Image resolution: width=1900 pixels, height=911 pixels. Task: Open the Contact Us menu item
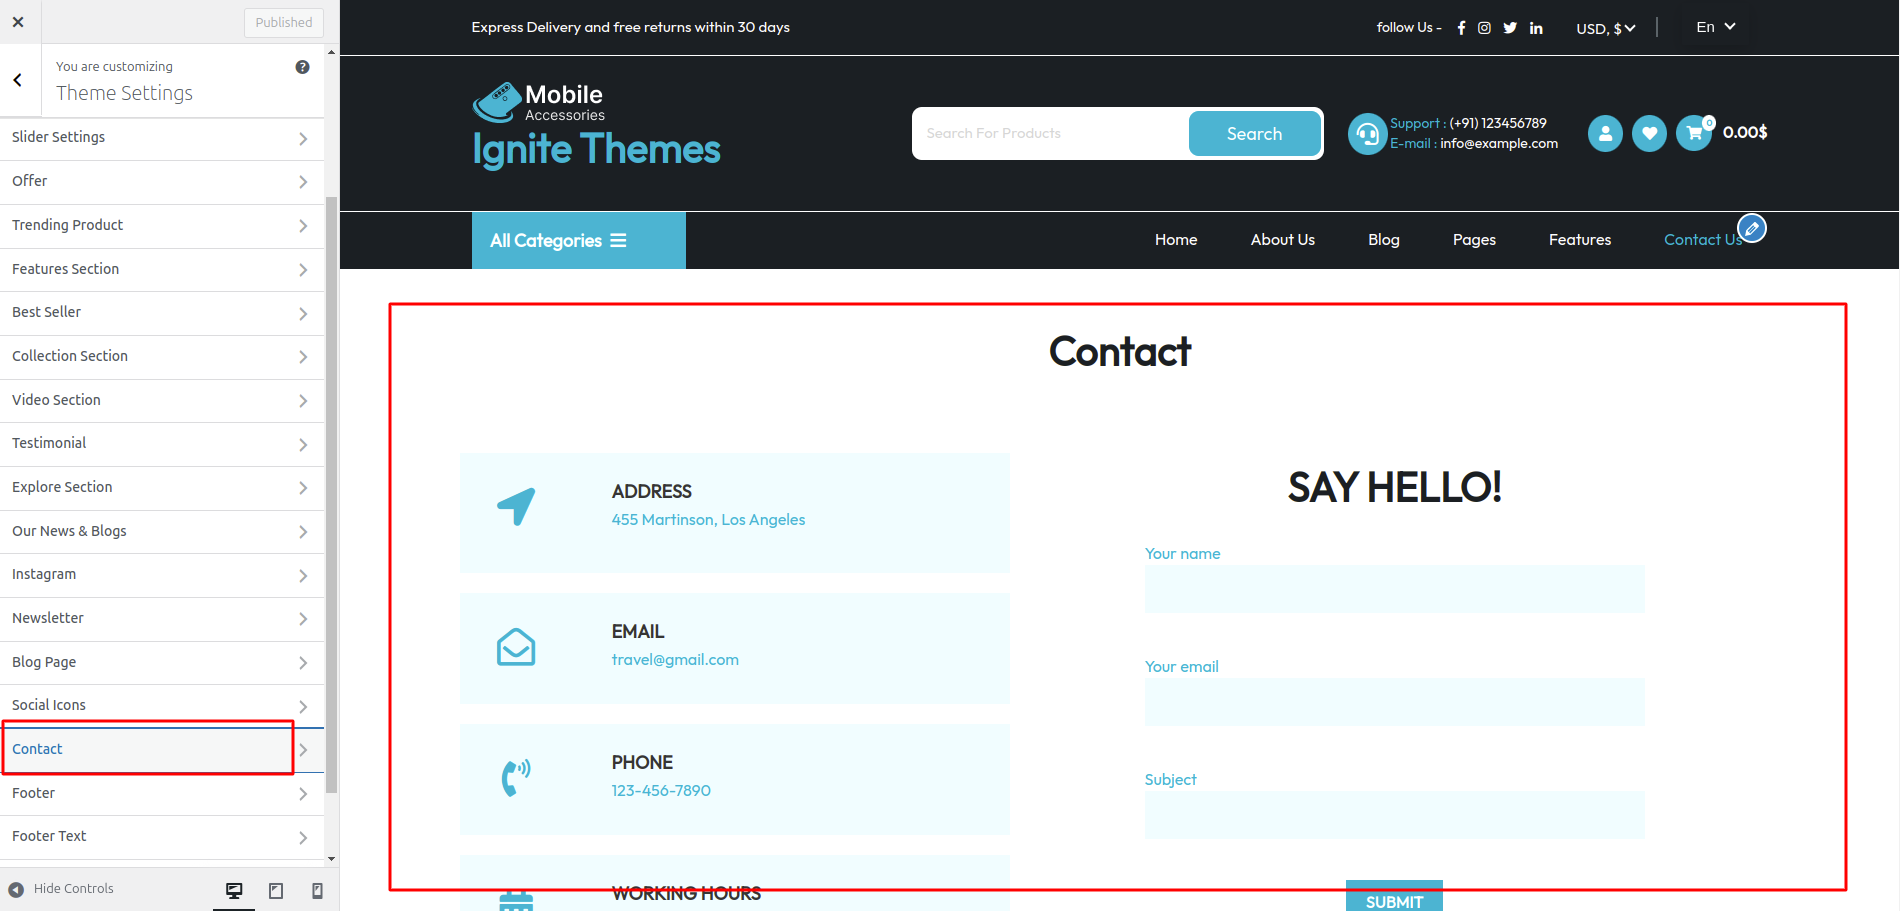tap(1703, 240)
